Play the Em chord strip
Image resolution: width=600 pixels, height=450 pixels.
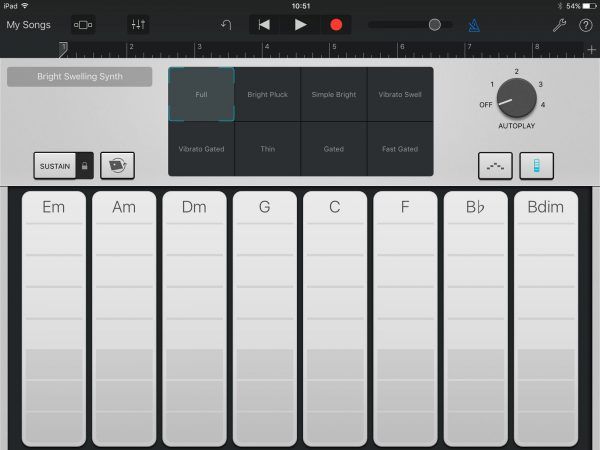(54, 318)
